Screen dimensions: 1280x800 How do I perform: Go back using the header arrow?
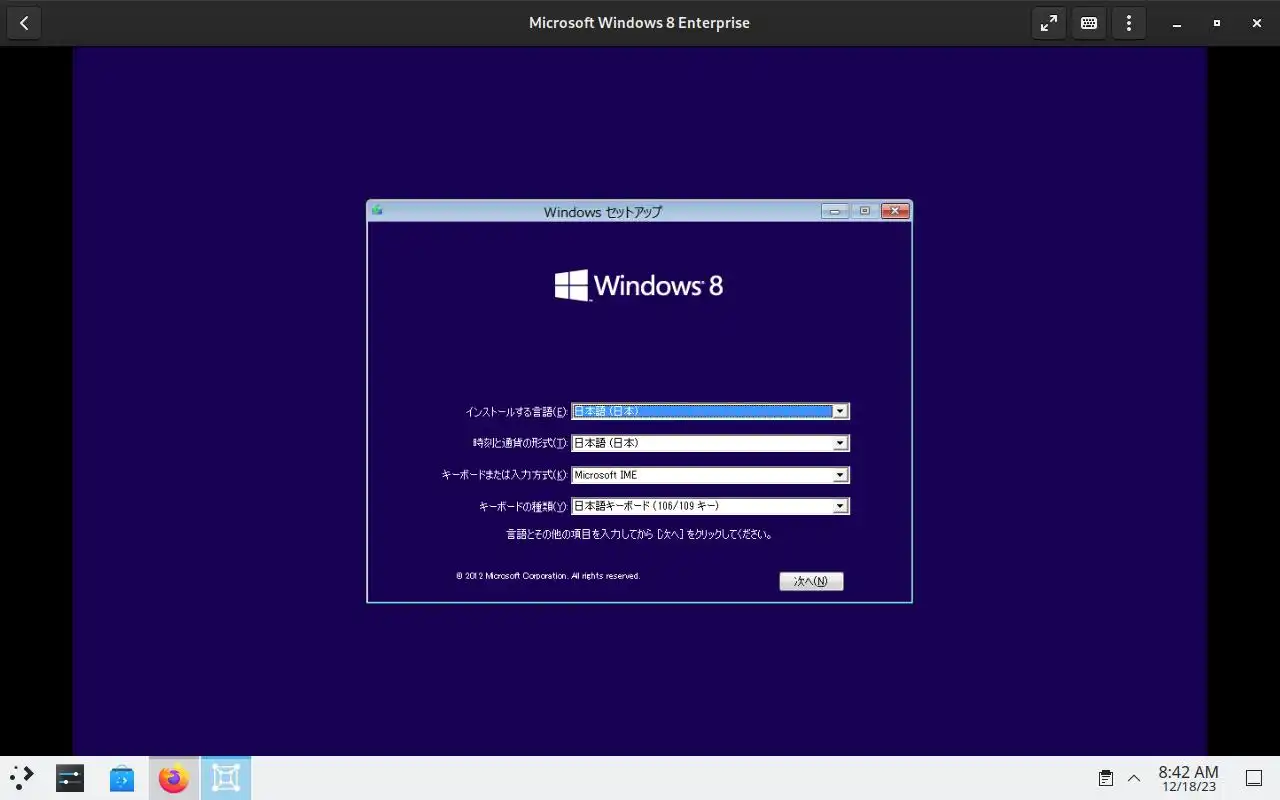[24, 23]
